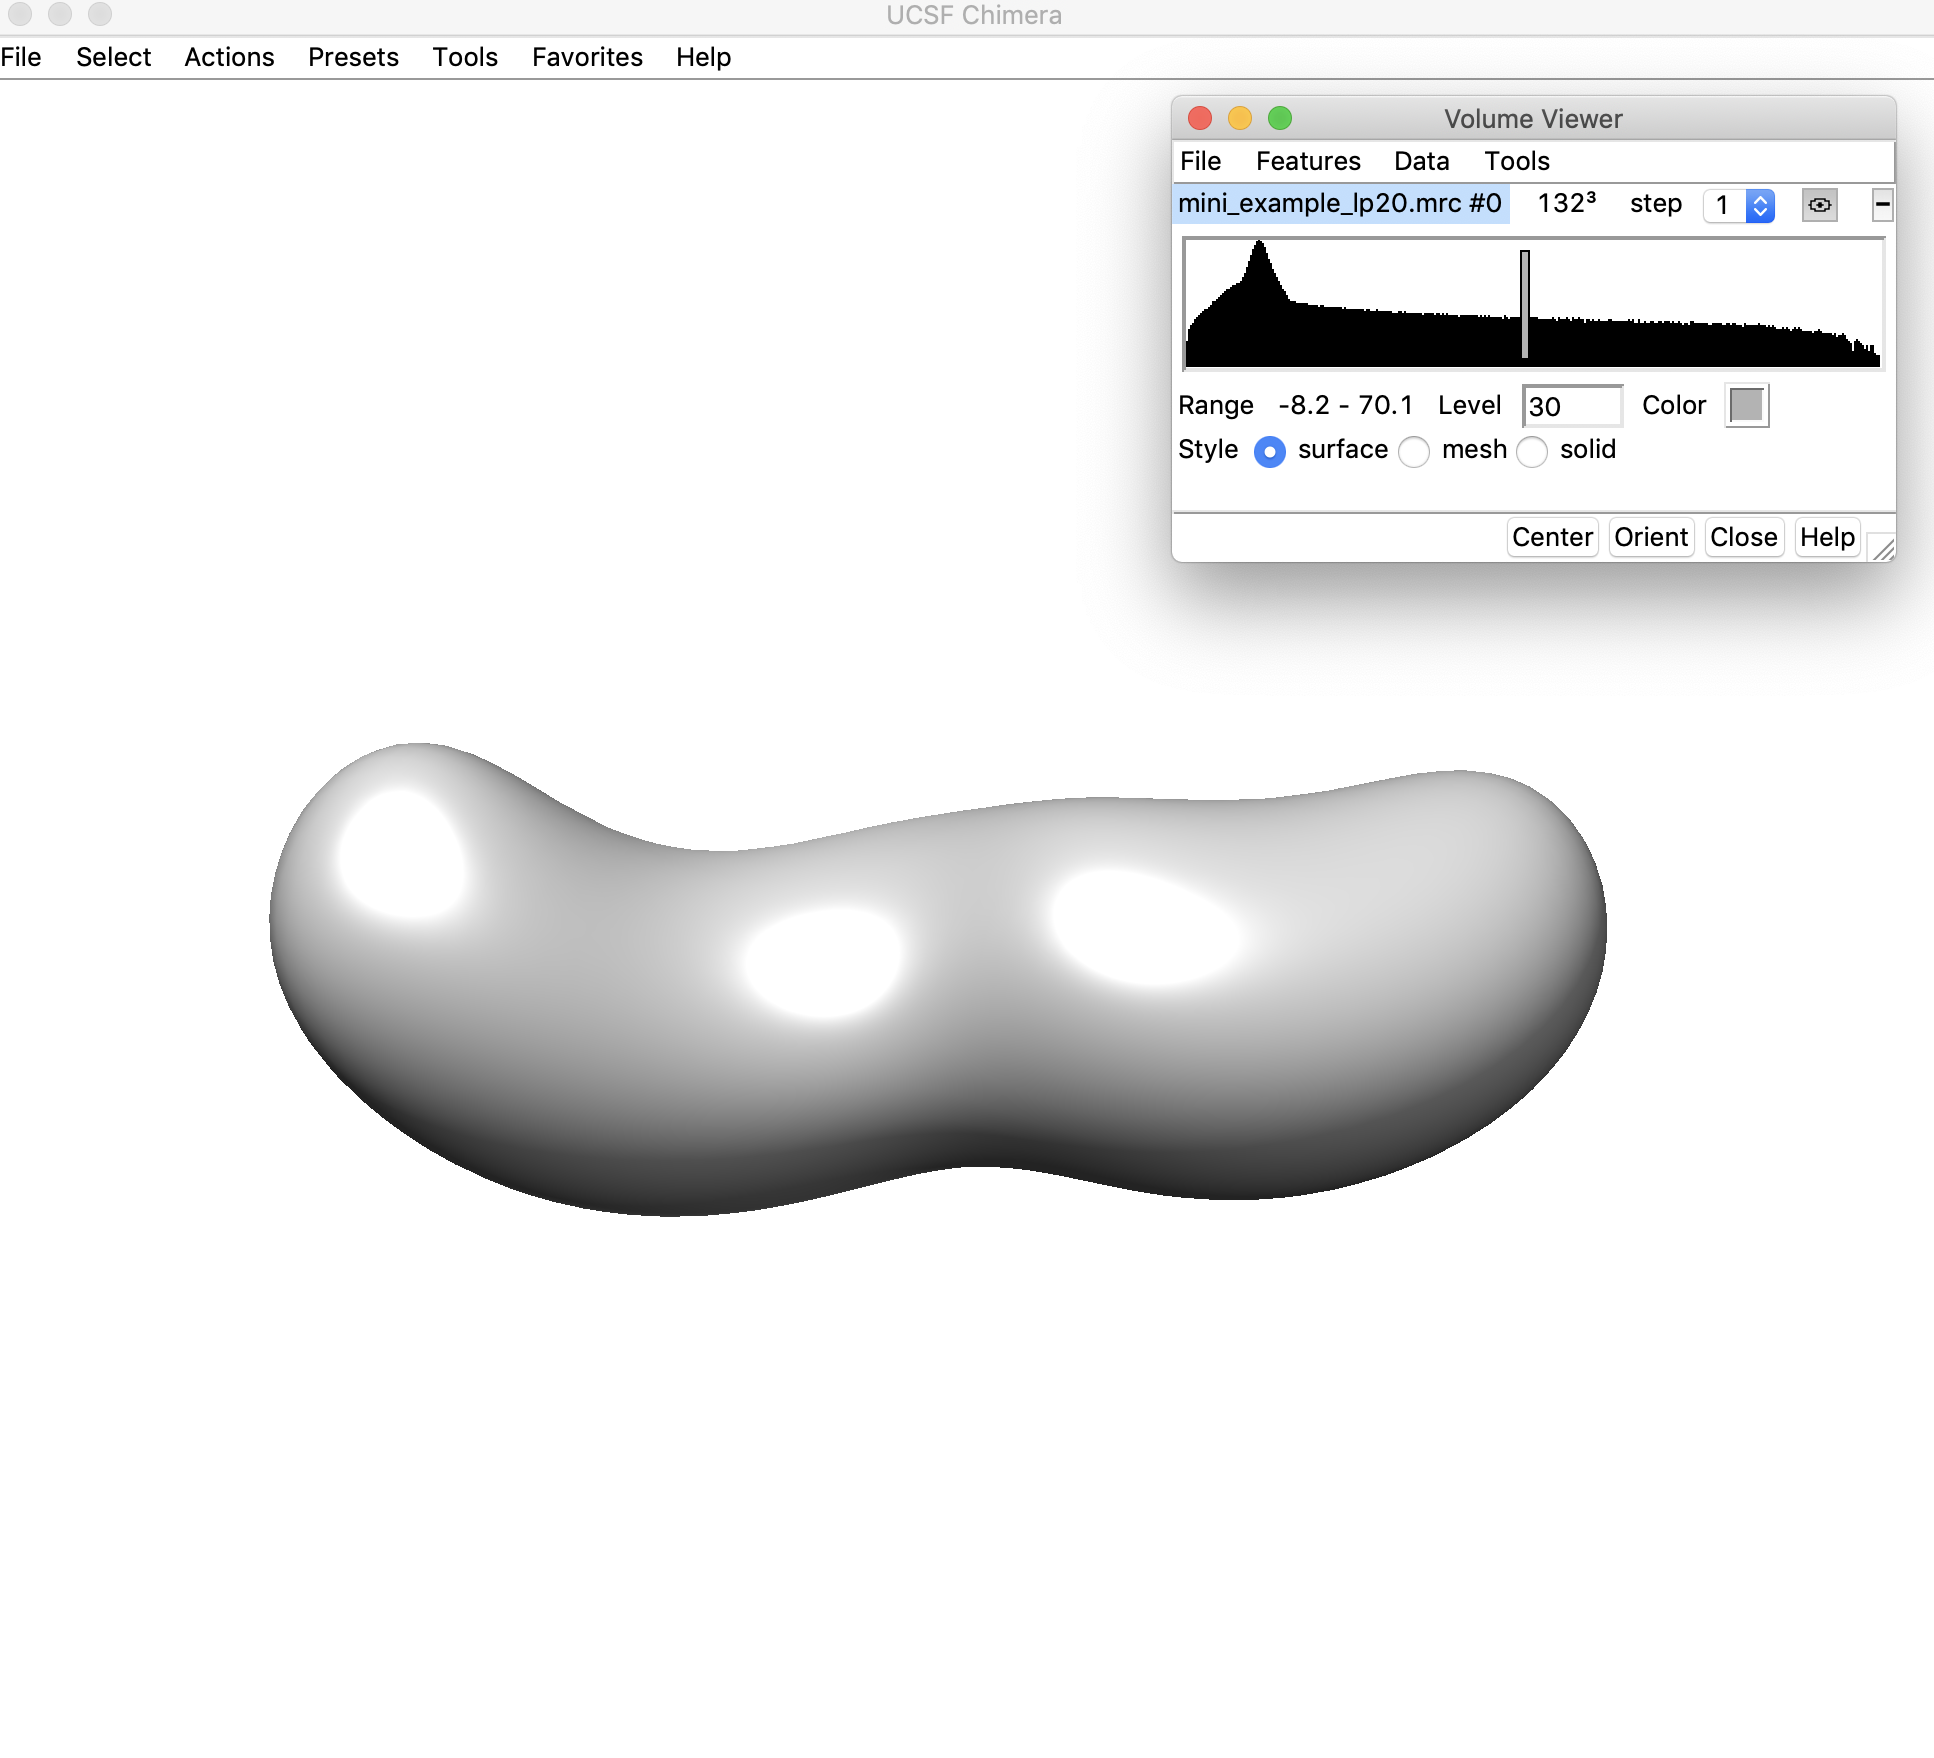
Task: Open the Presets menu in the Chimera menu bar
Action: (353, 57)
